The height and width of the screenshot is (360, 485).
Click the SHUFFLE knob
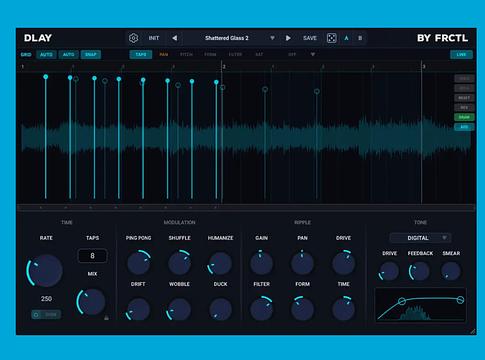point(179,263)
